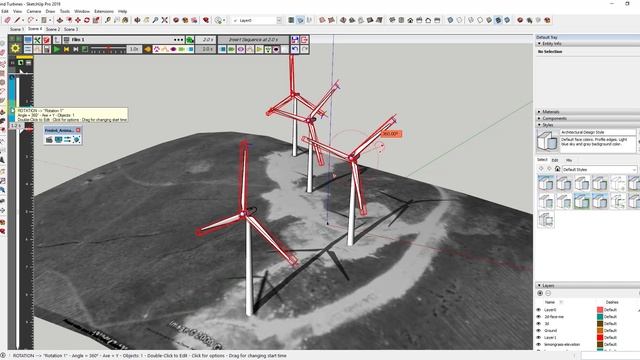The image size is (640, 360).
Task: Open Animator settings sun-gear icon
Action: point(15,49)
